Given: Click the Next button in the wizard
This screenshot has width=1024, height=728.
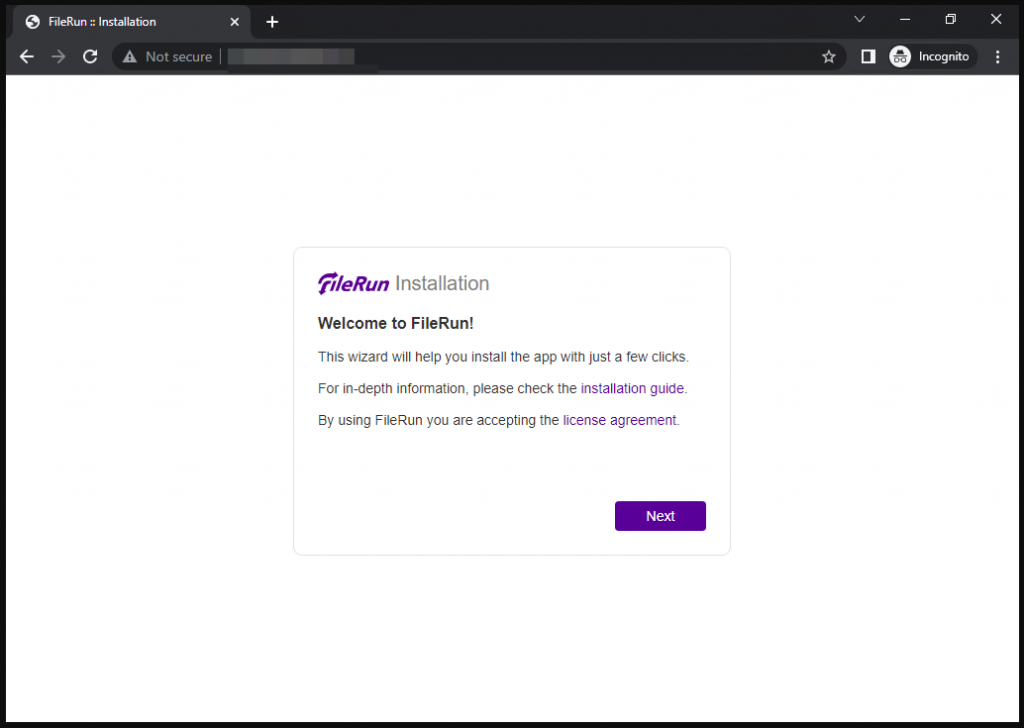Looking at the screenshot, I should [x=660, y=515].
